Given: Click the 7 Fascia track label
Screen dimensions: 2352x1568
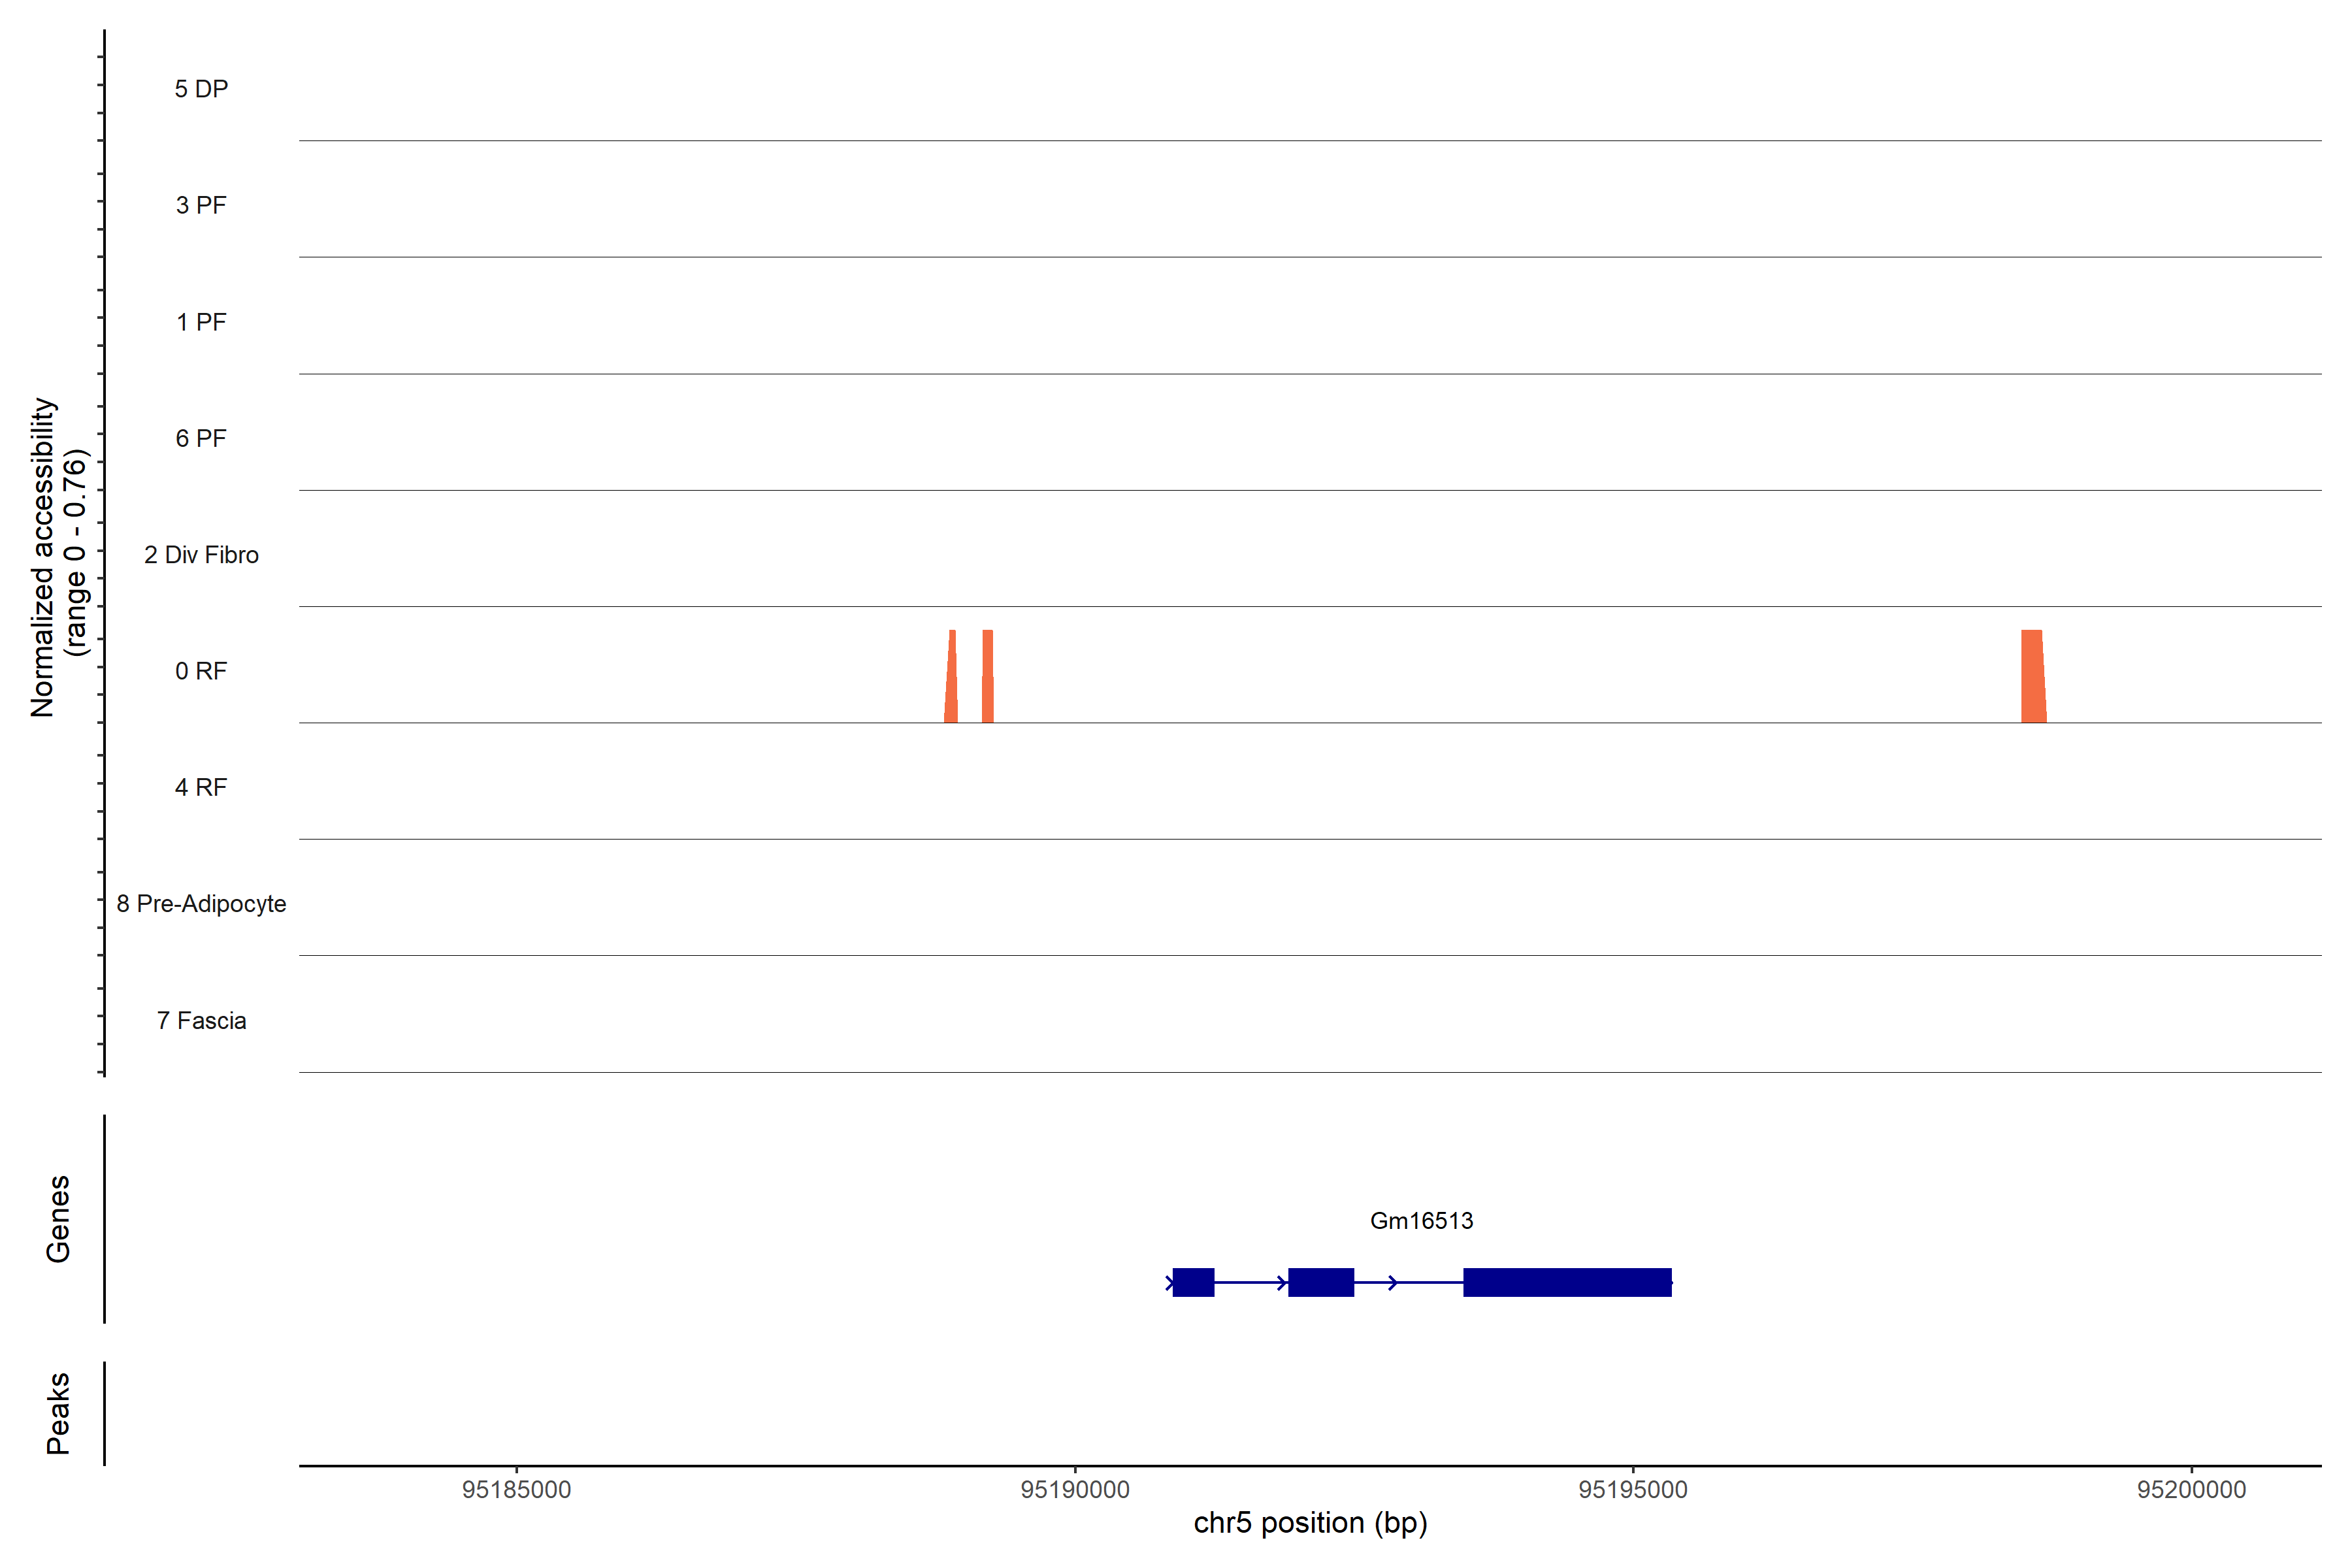Looking at the screenshot, I should pos(201,1021).
